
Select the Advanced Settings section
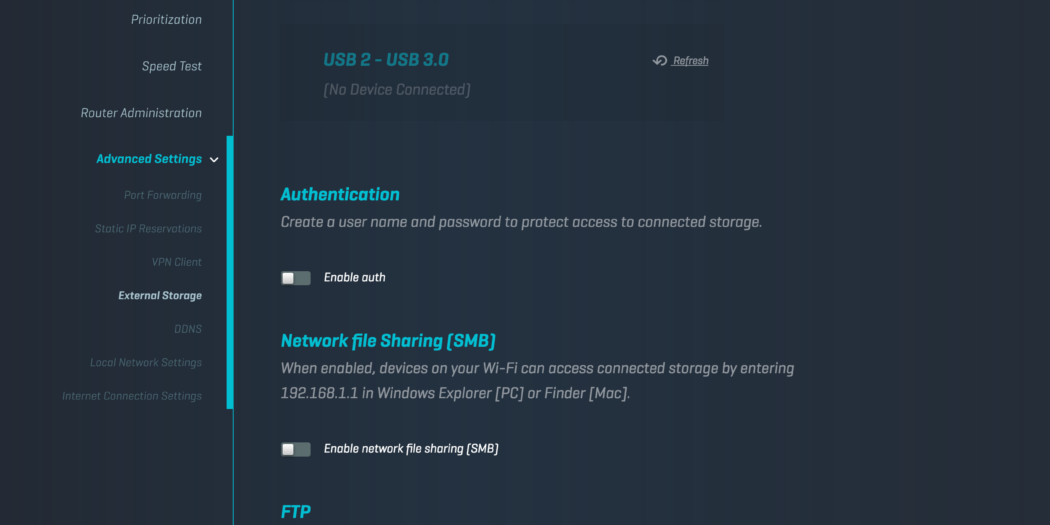[x=149, y=159]
